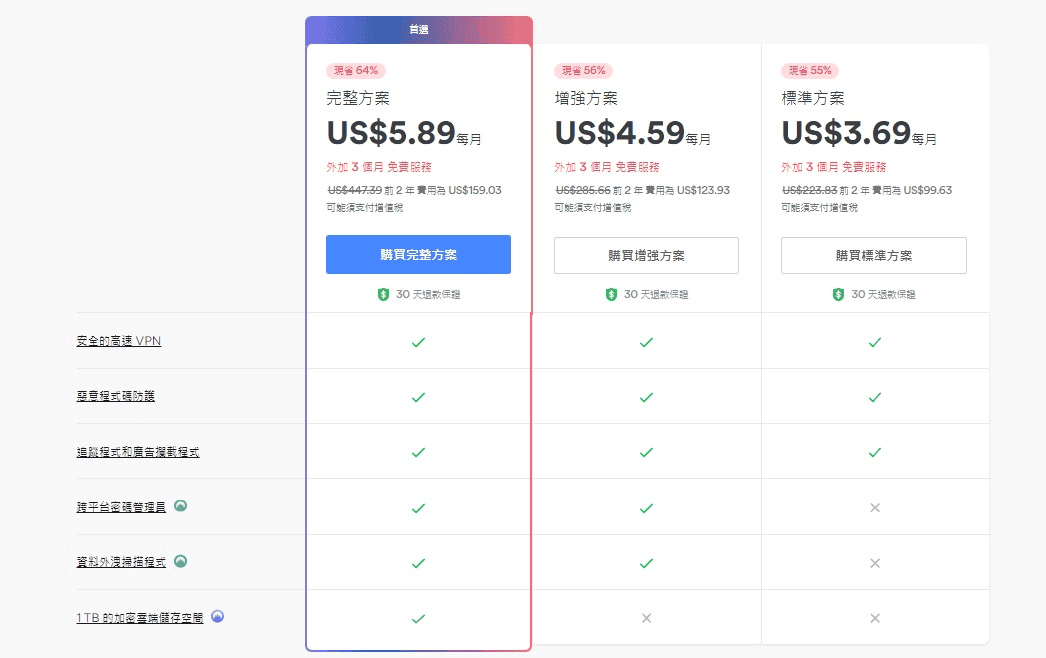This screenshot has height=658, width=1046.
Task: Click the 可能須支付增值稅 note in 增強方案 card
Action: (593, 208)
